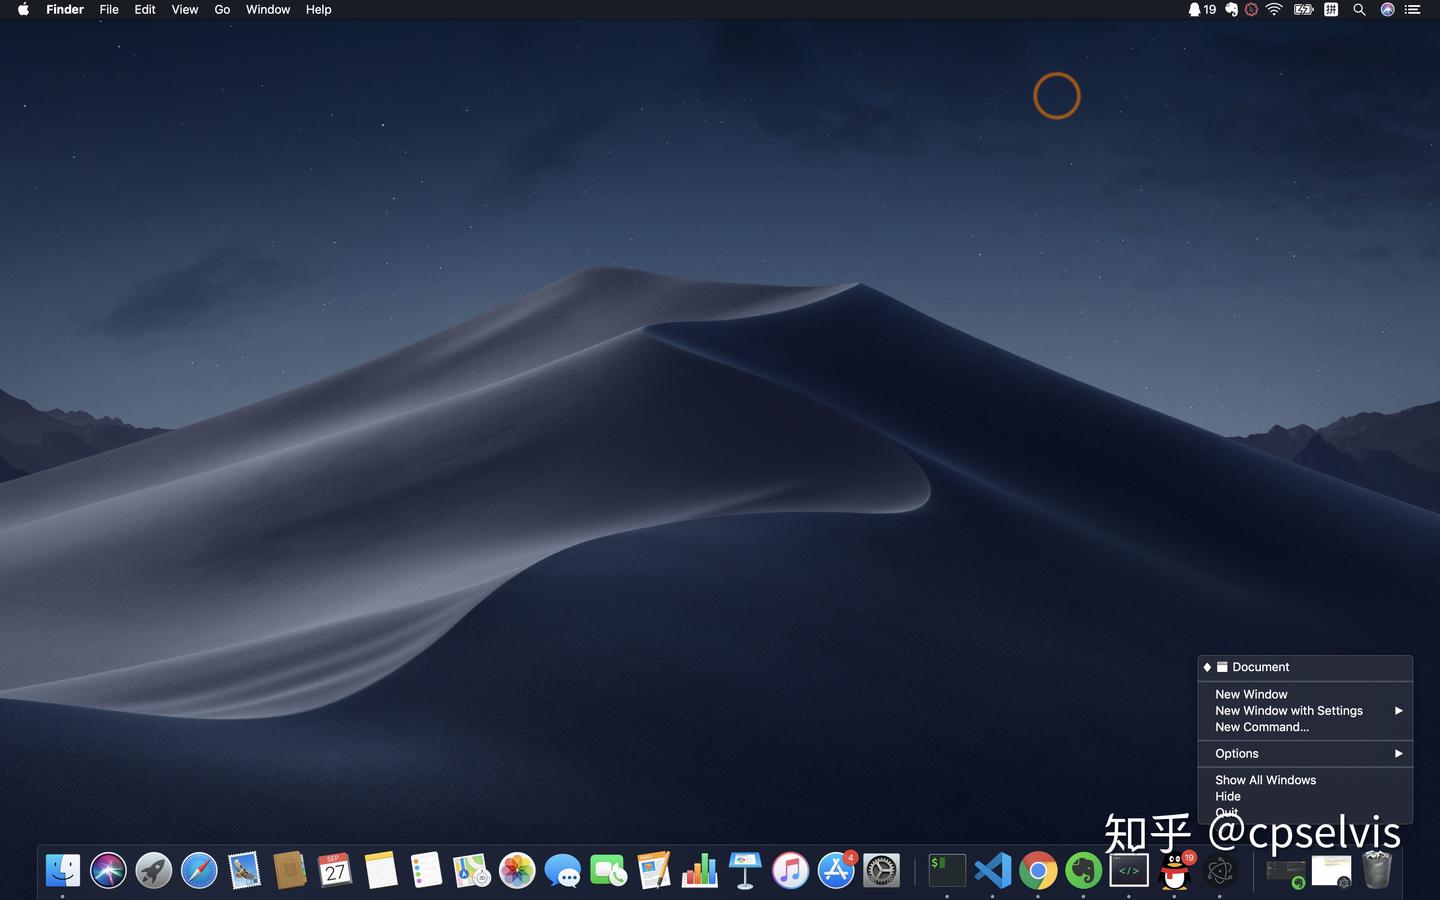The image size is (1440, 900).
Task: Open the Terminal app in dock
Action: click(946, 871)
